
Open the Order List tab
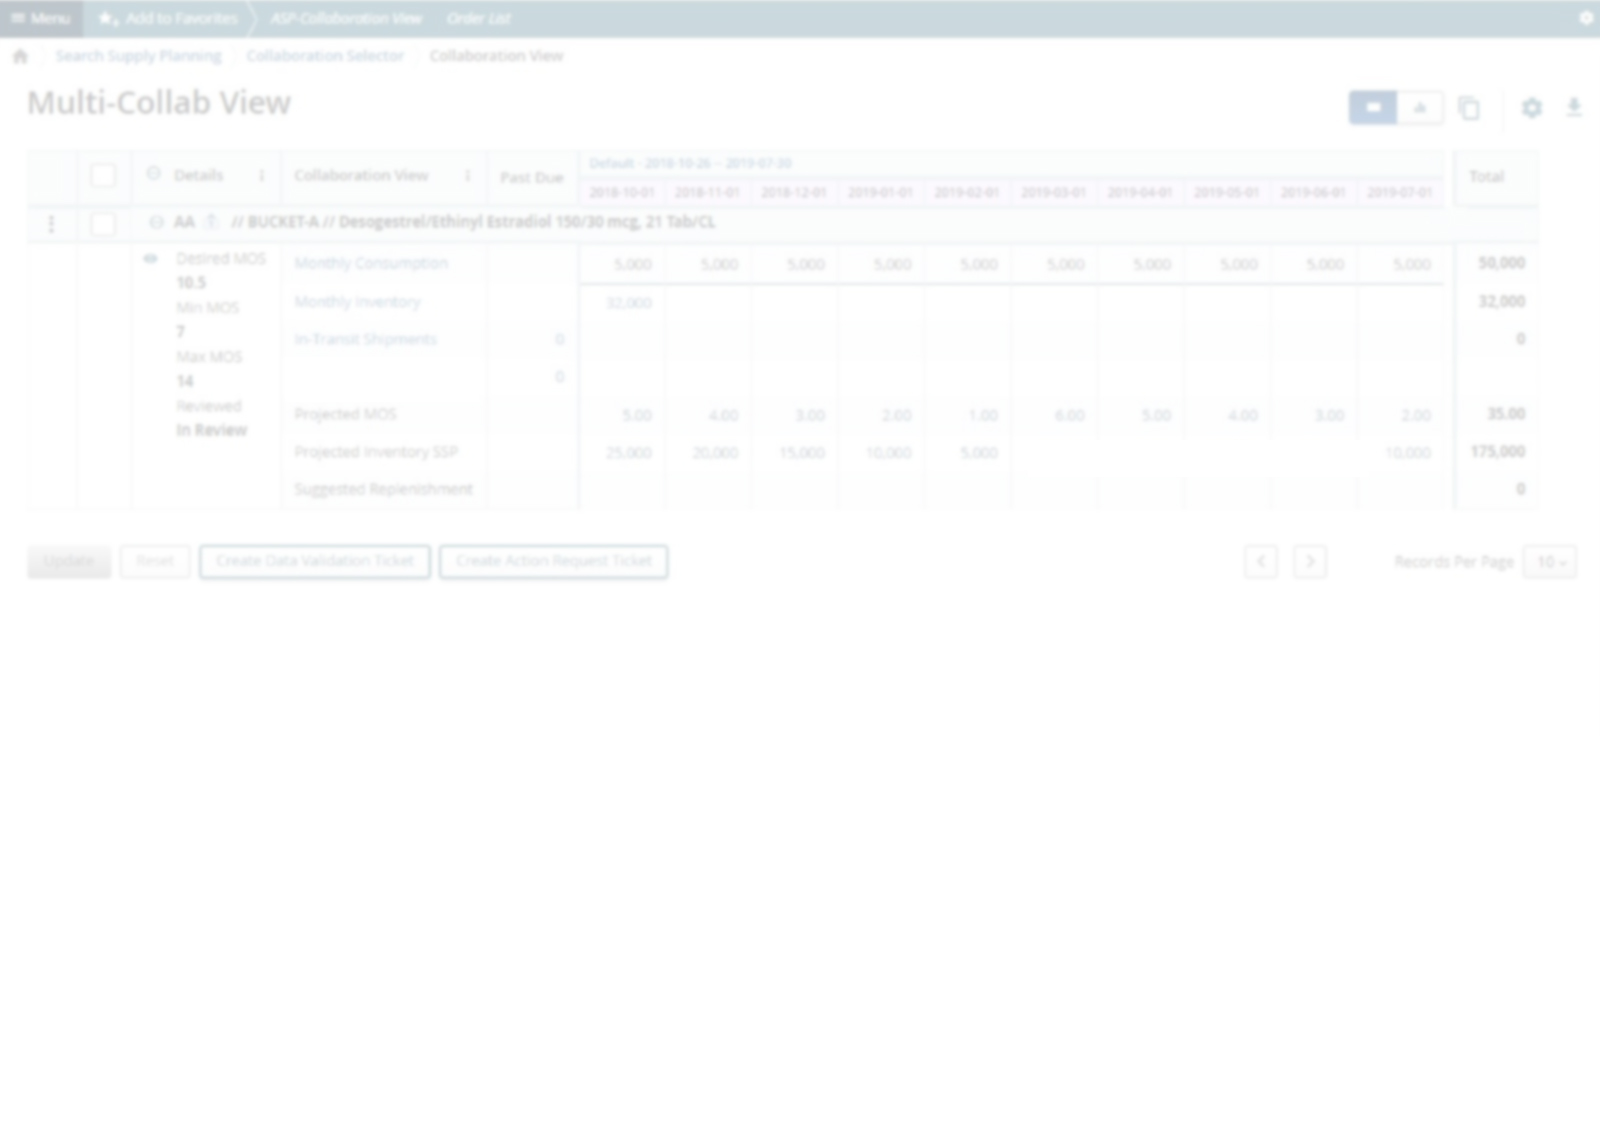[x=478, y=18]
